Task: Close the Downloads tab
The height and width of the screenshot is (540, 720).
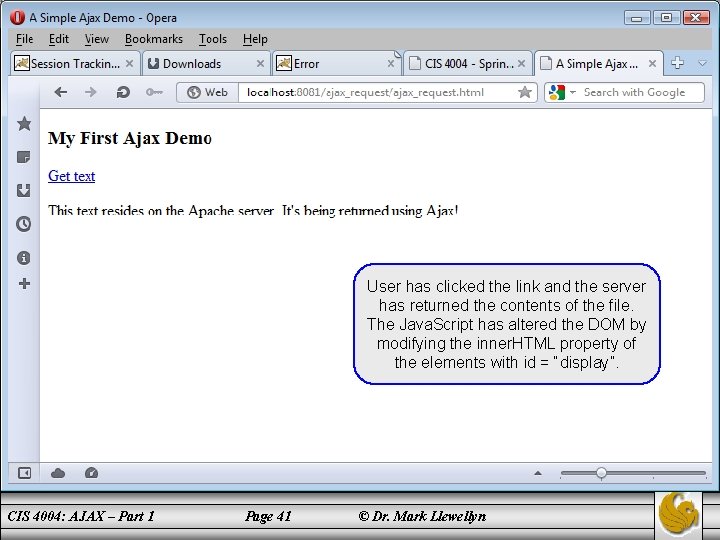Action: point(260,63)
